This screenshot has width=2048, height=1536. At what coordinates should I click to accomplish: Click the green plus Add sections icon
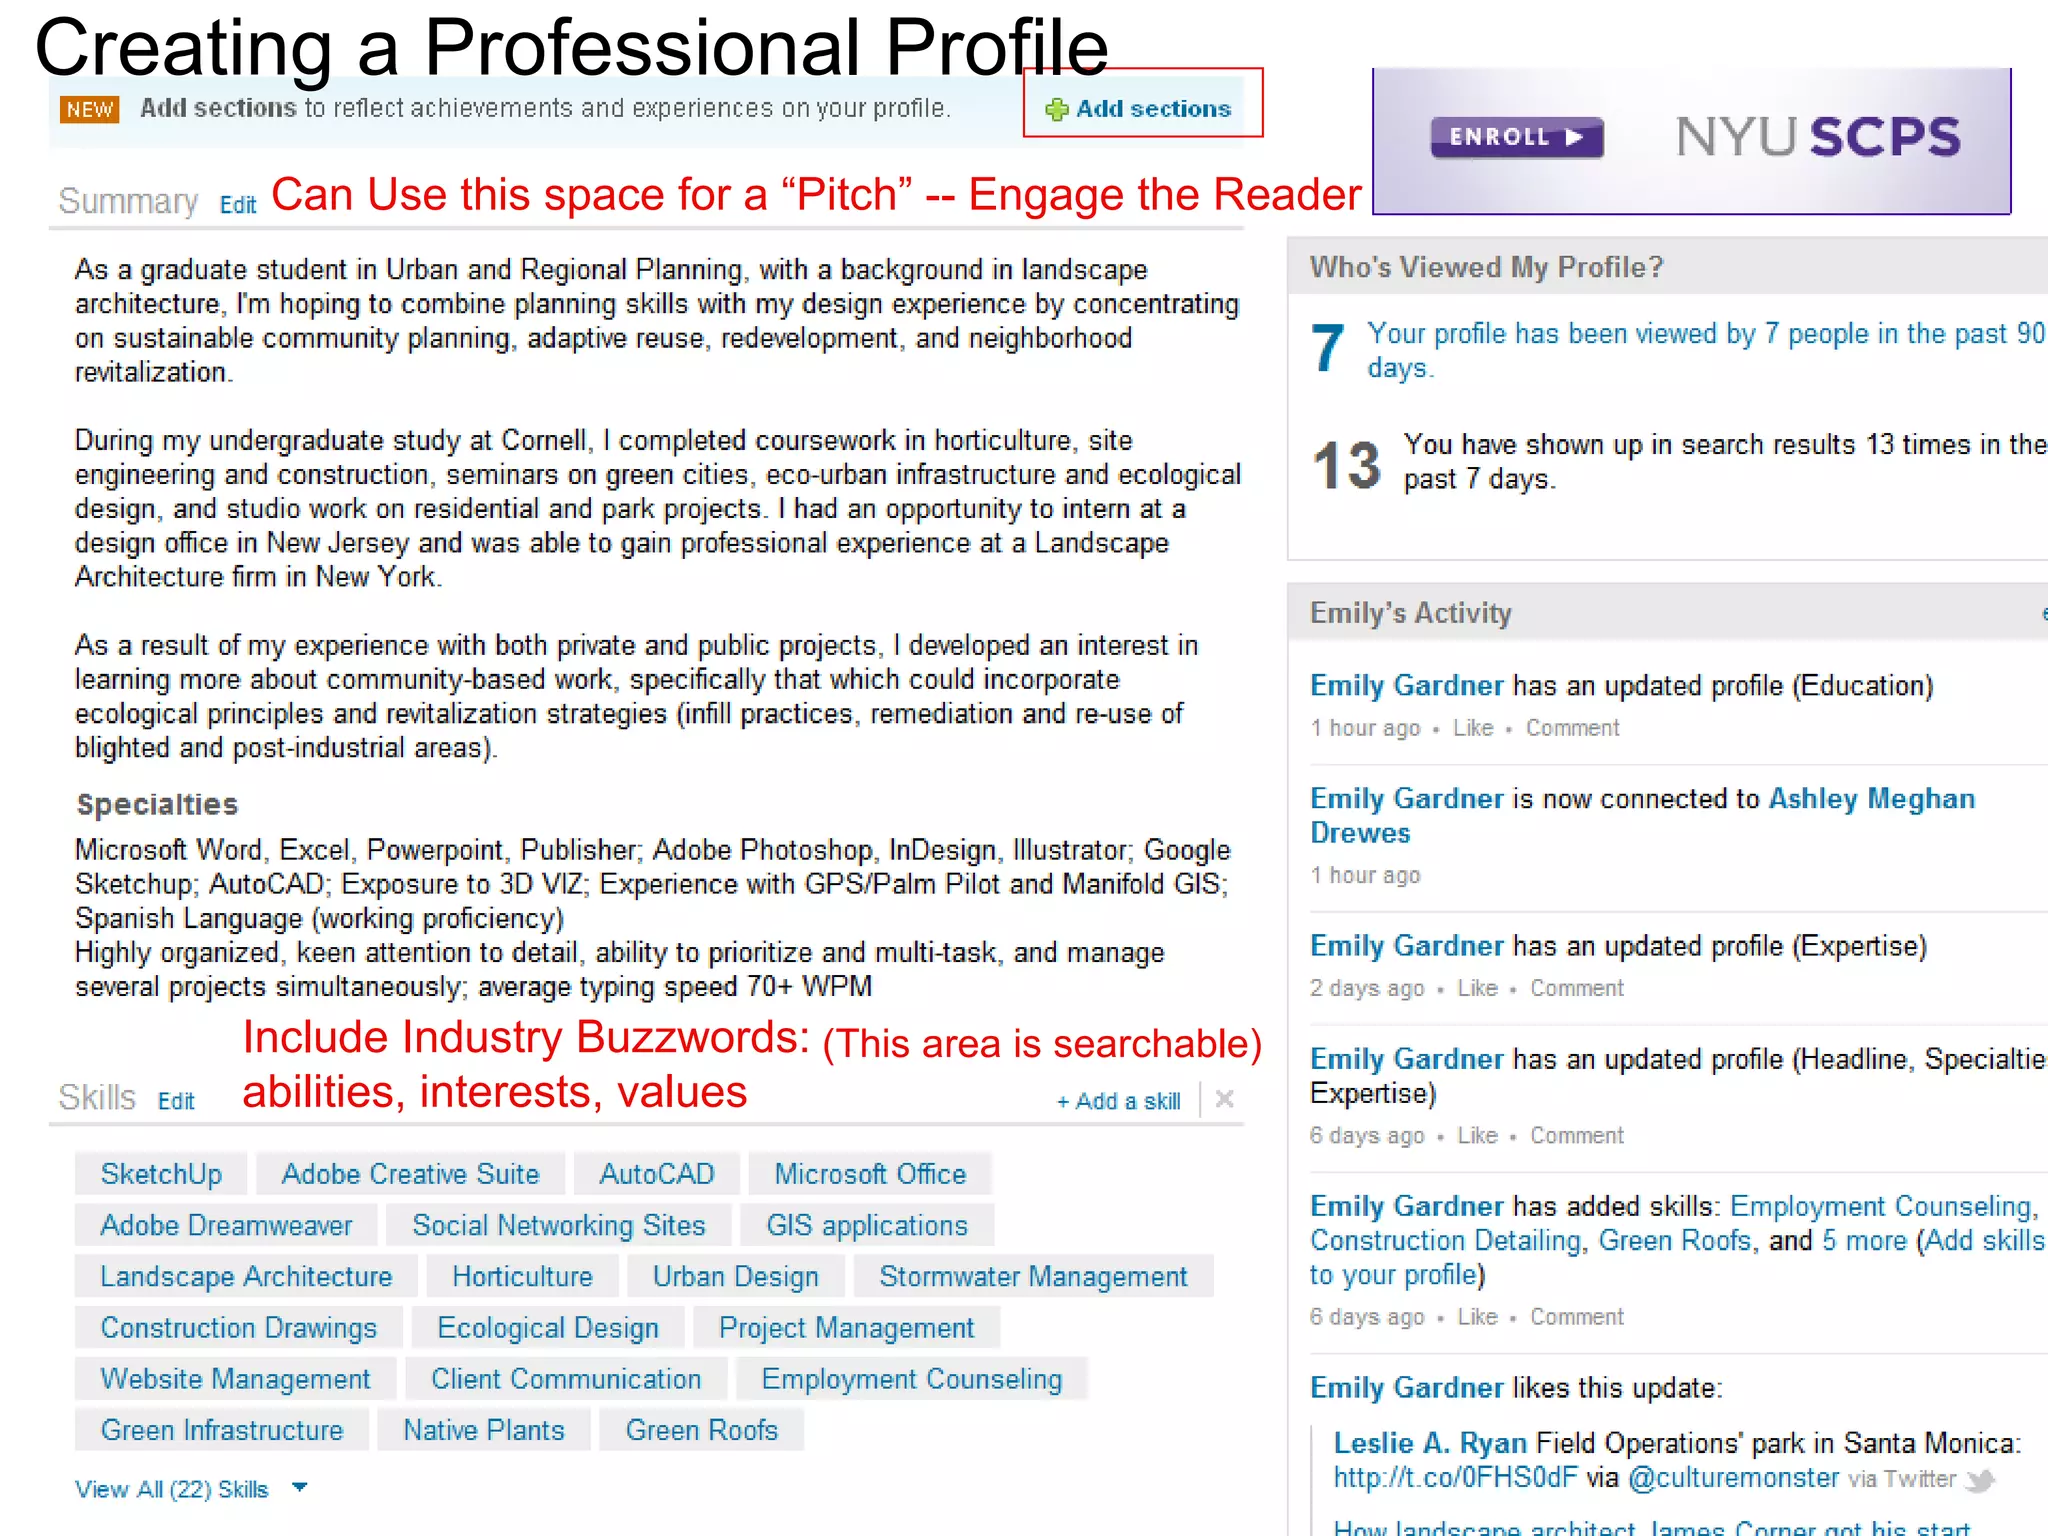1056,109
